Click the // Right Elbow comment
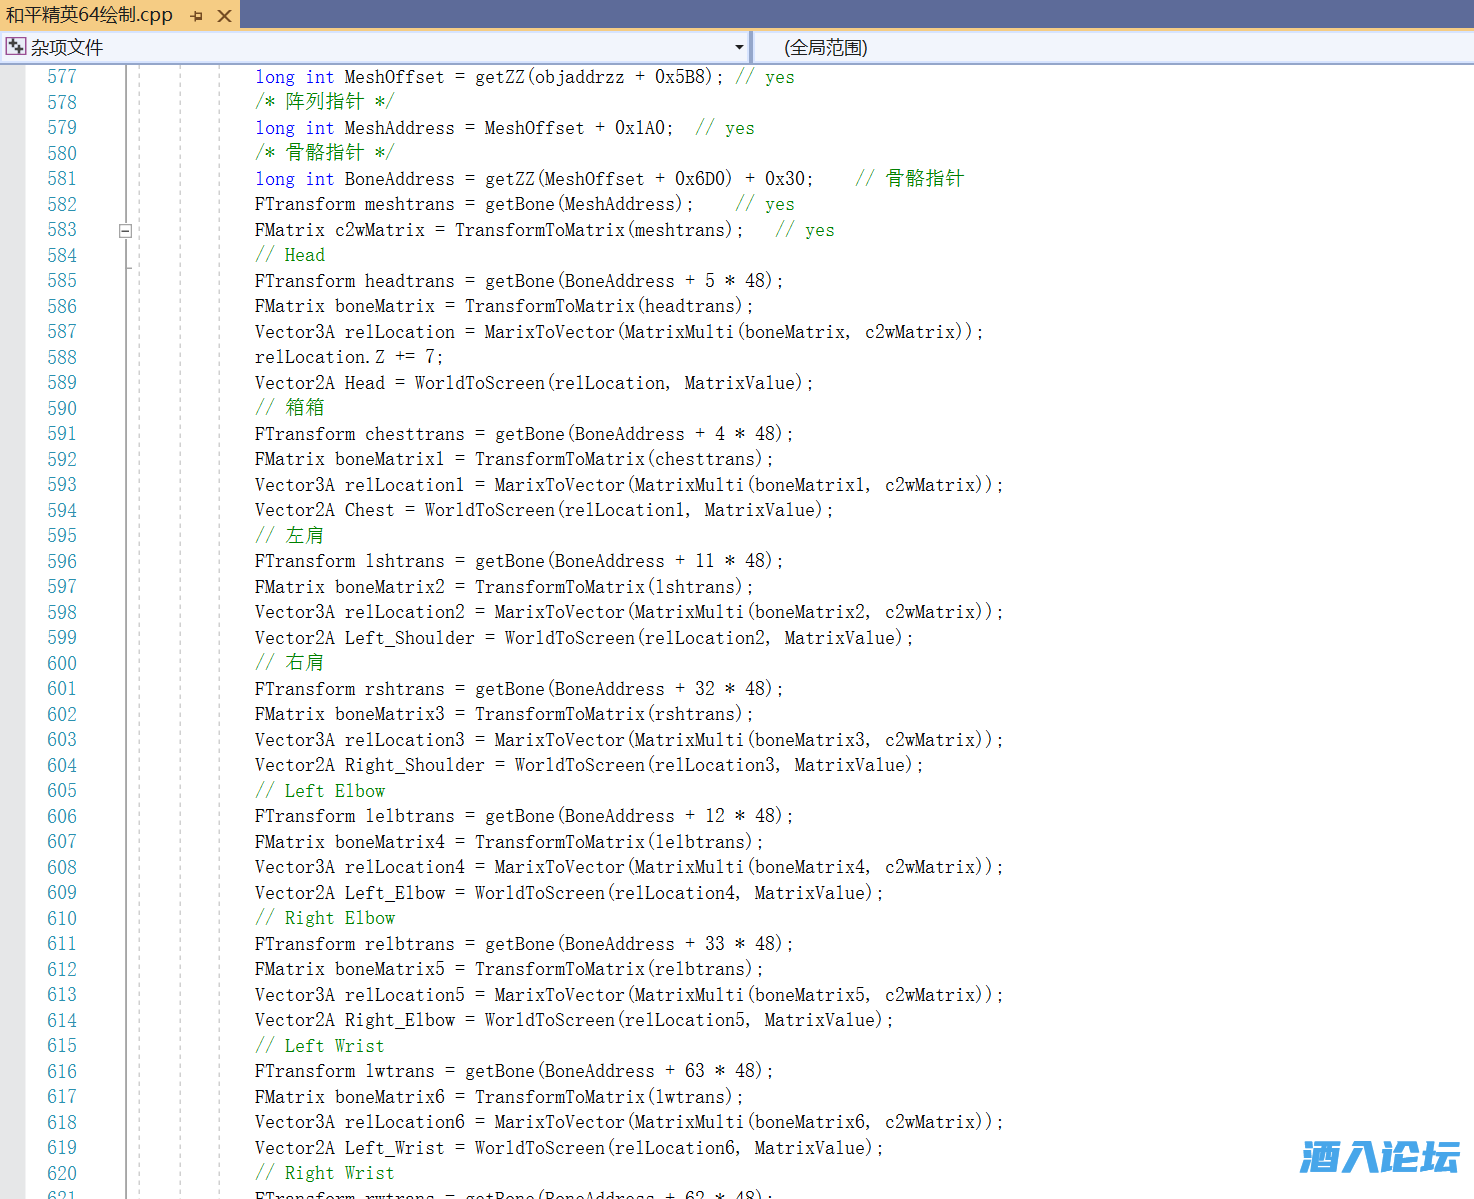 pos(325,918)
